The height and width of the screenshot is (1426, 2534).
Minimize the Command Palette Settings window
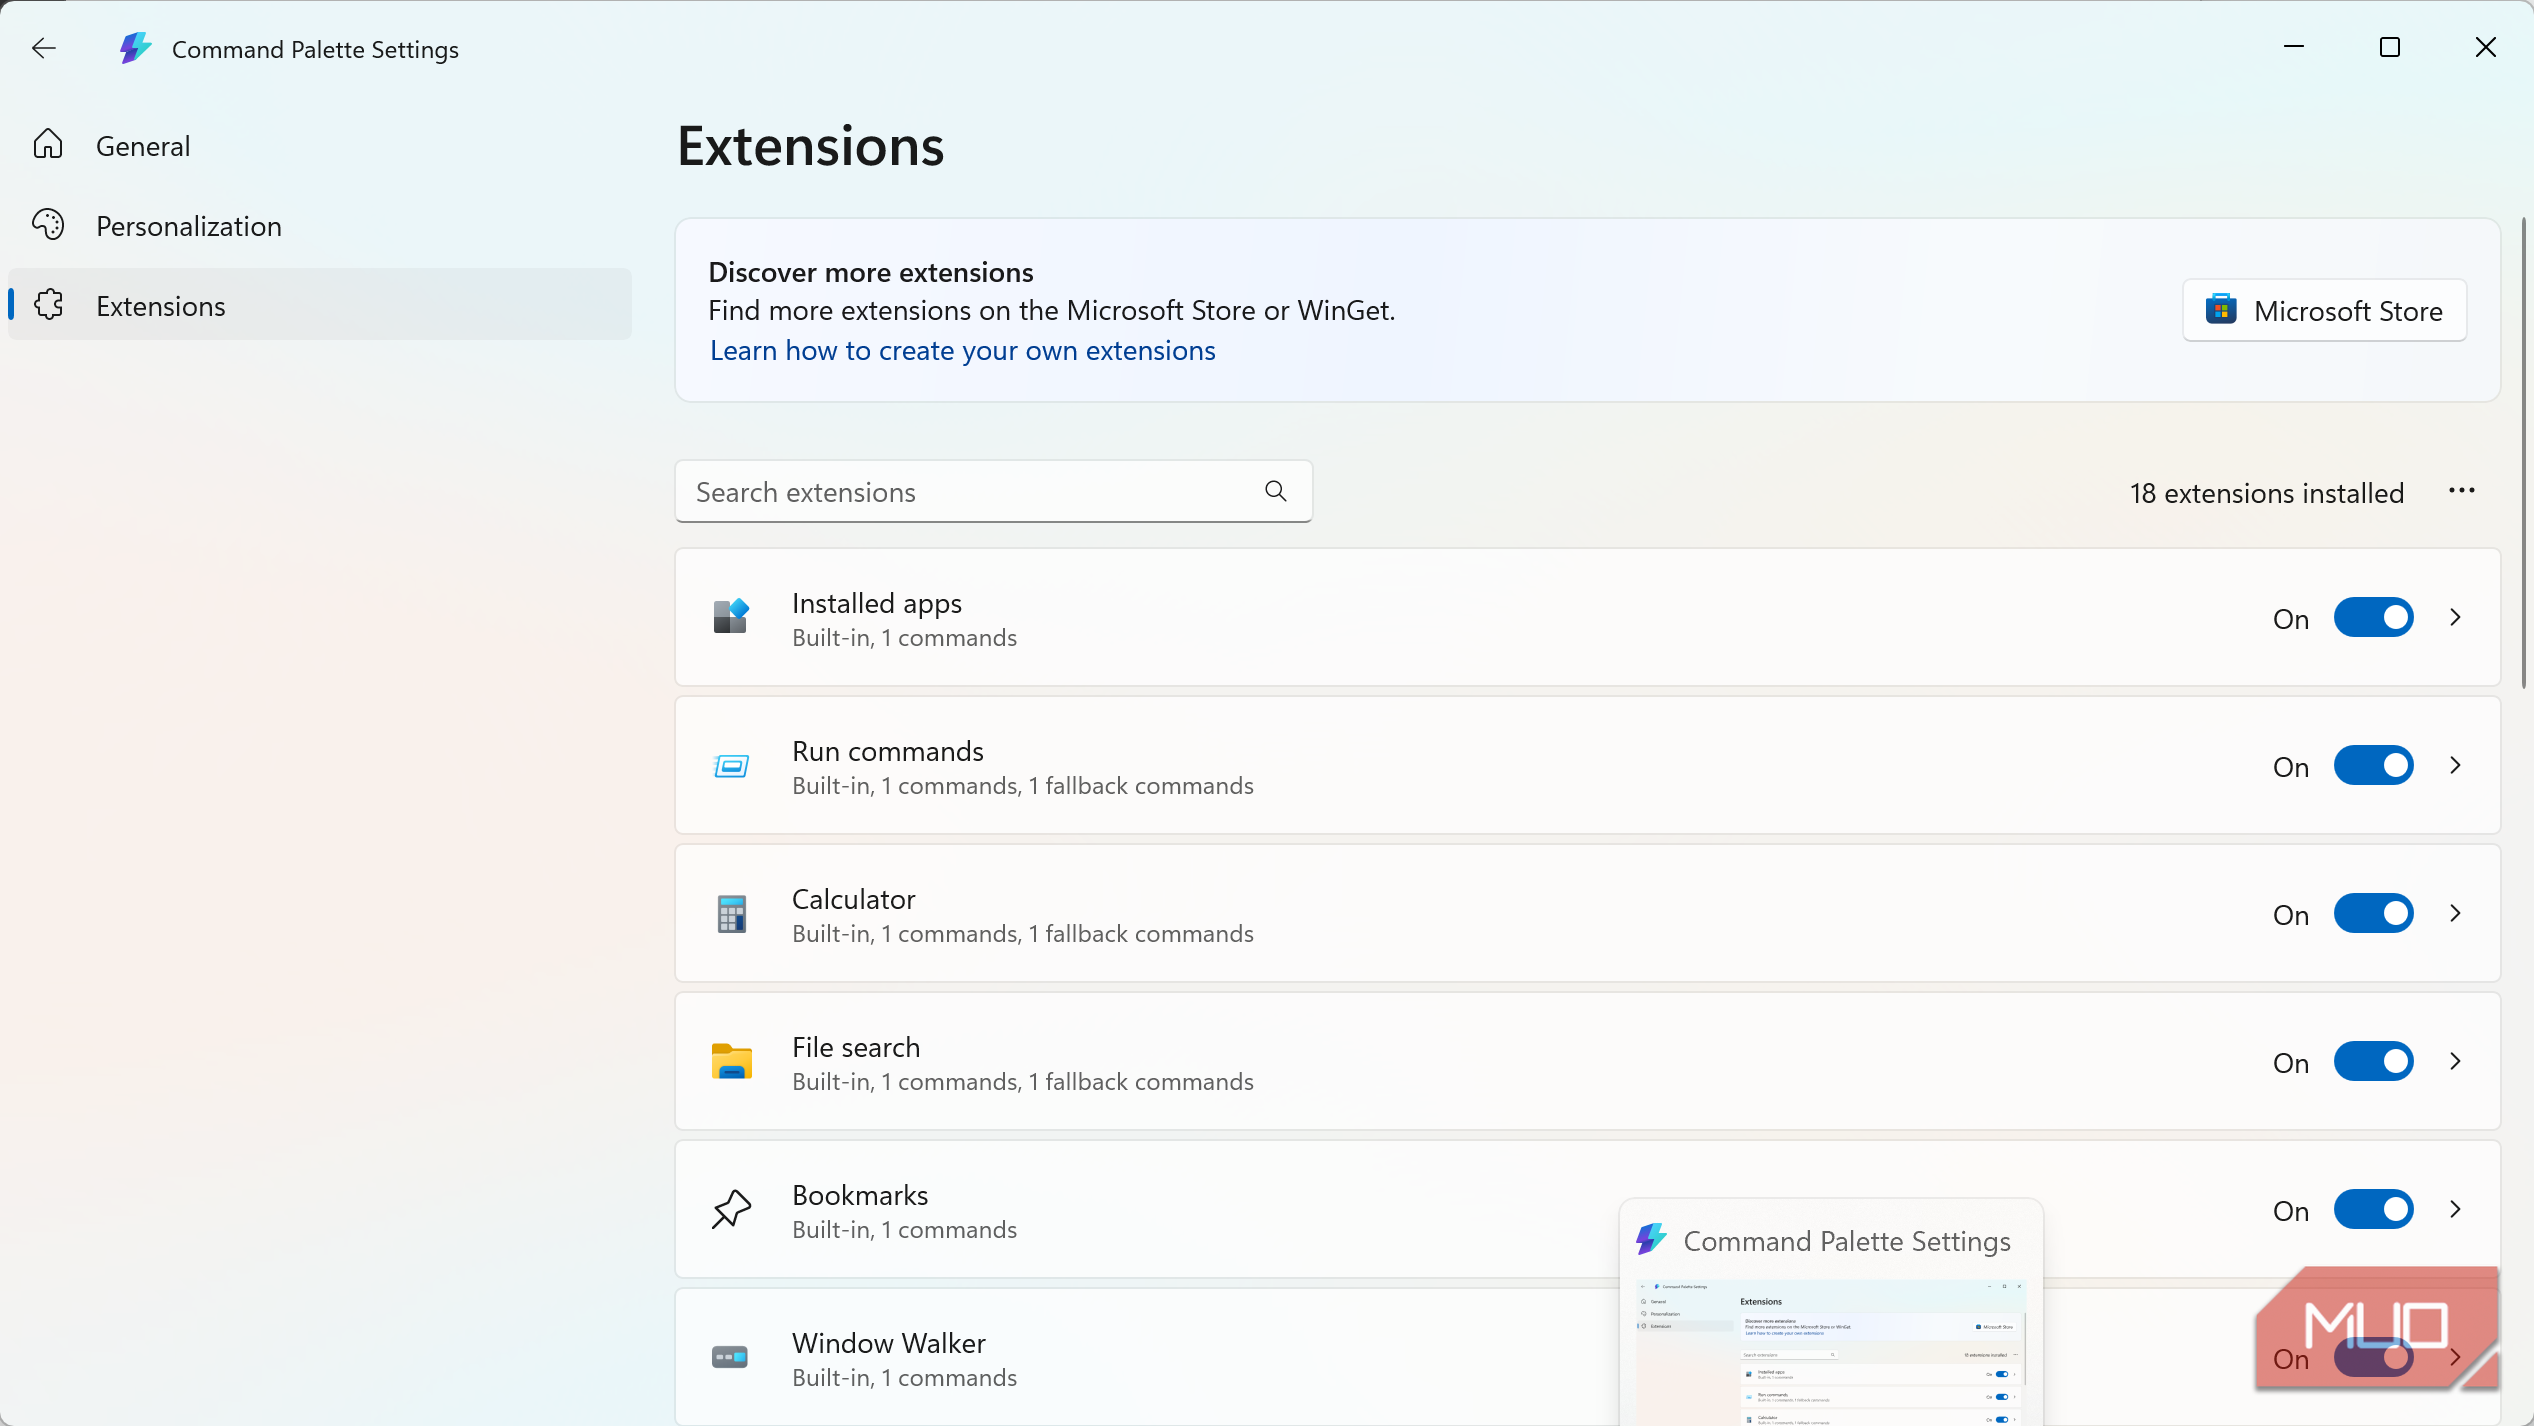2294,47
